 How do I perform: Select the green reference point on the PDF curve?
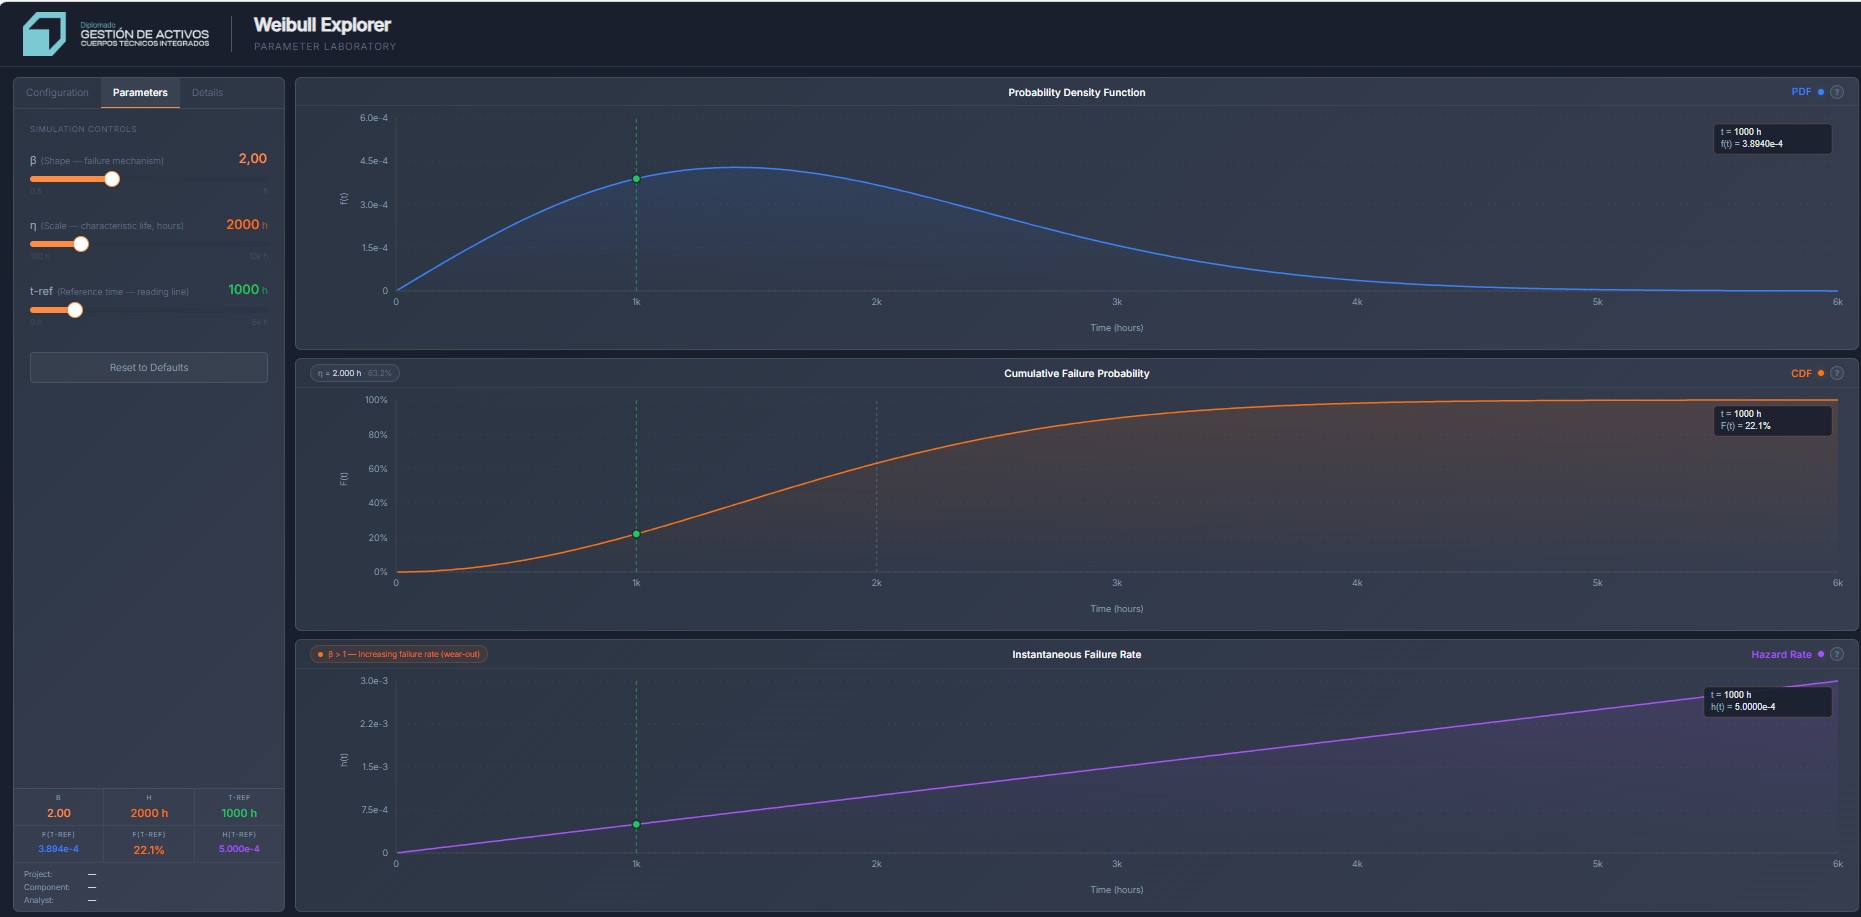(636, 178)
